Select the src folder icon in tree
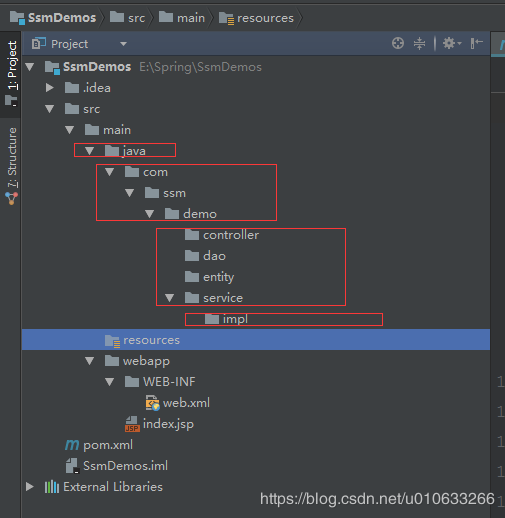505x518 pixels. pyautogui.click(x=72, y=109)
